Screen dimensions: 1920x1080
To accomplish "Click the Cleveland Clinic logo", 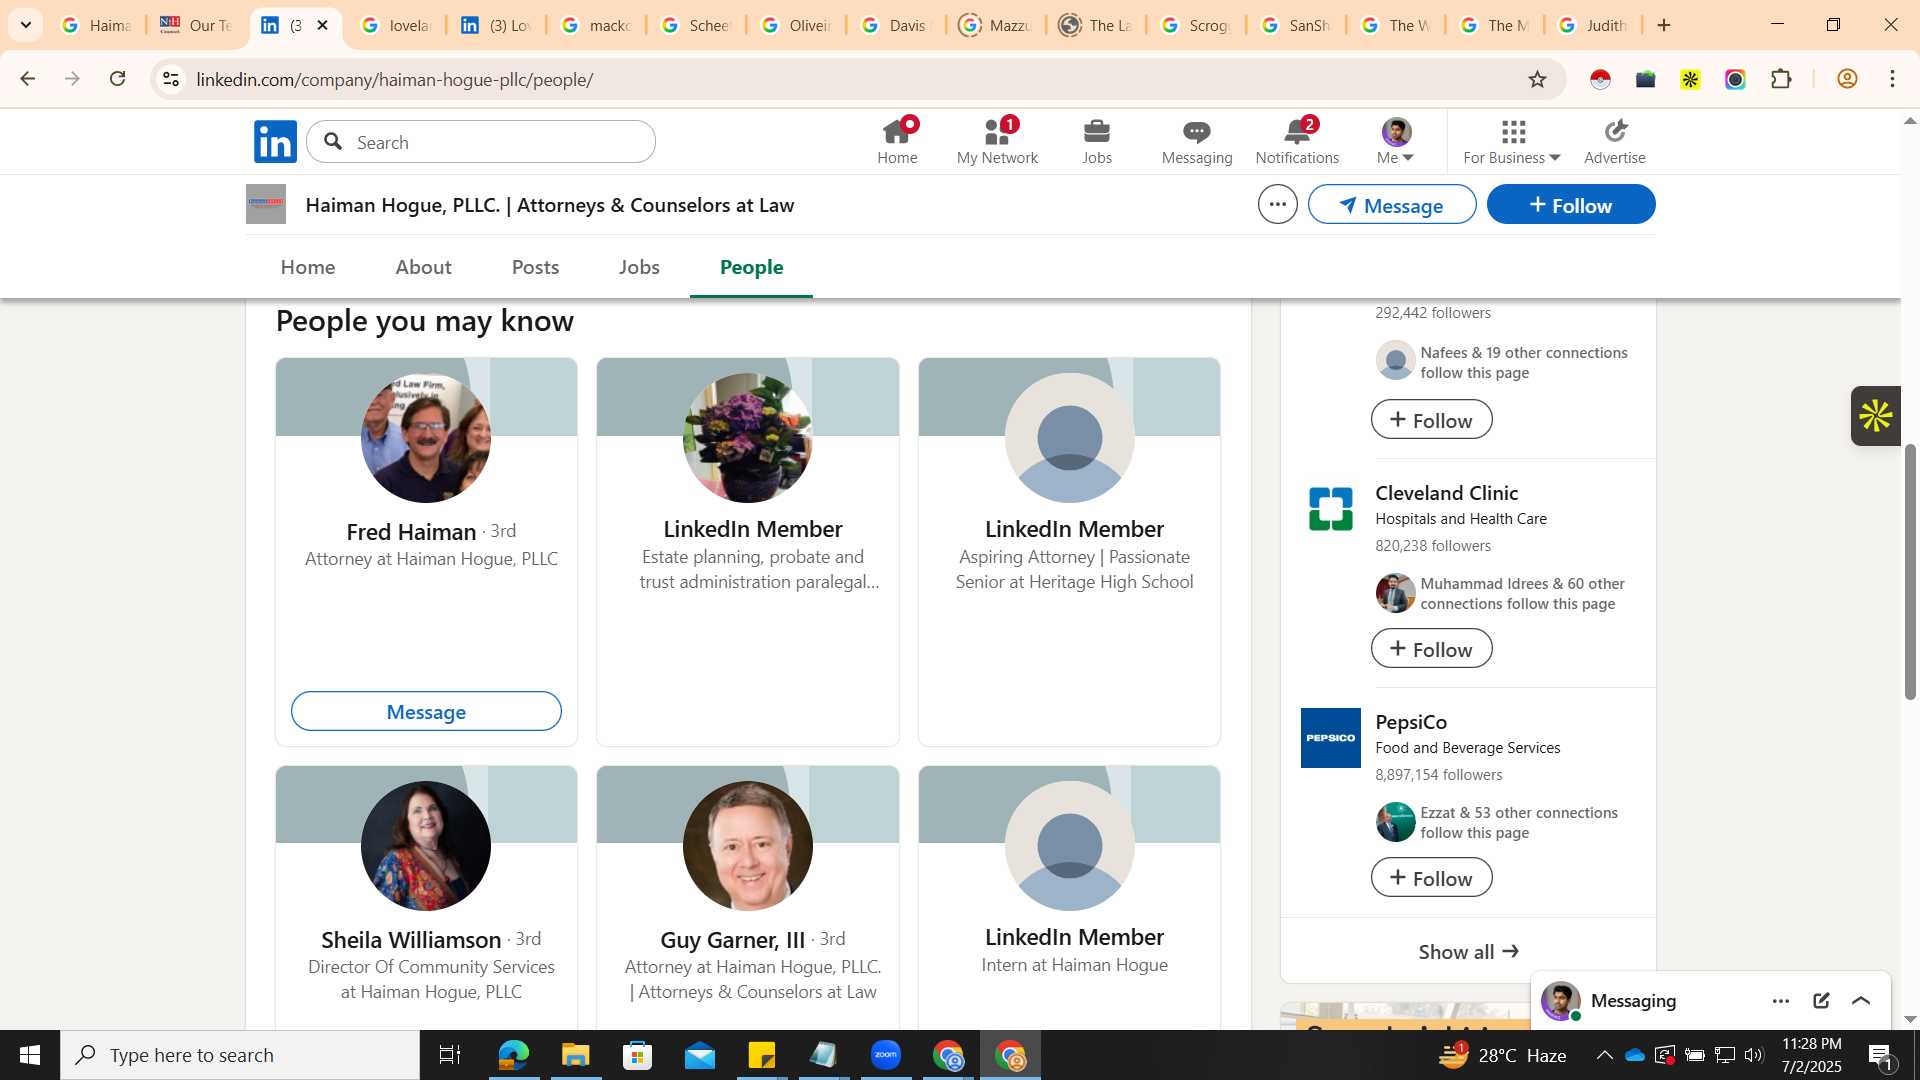I will (x=1330, y=509).
